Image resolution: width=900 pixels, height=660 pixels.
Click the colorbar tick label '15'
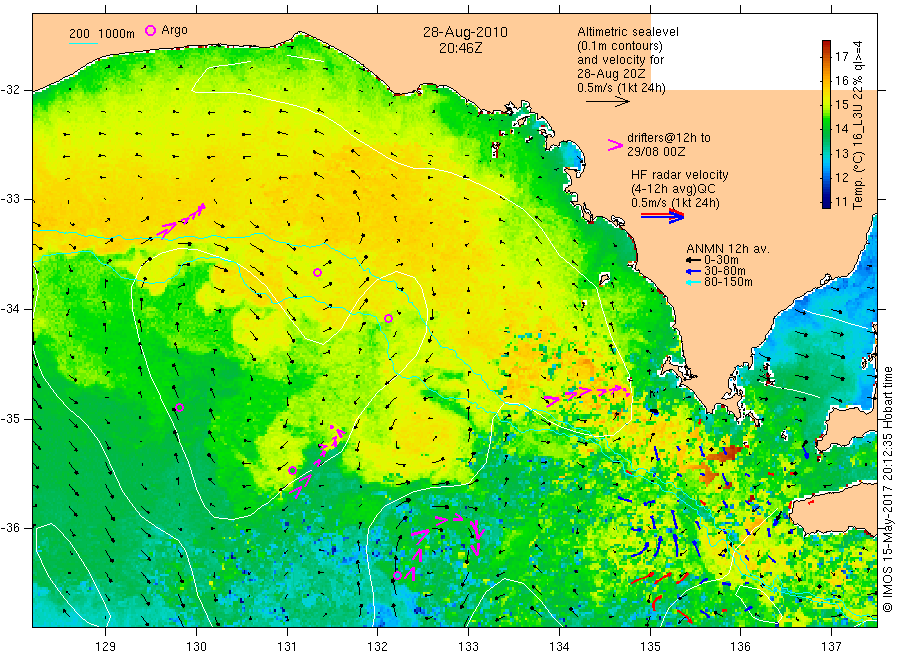841,104
